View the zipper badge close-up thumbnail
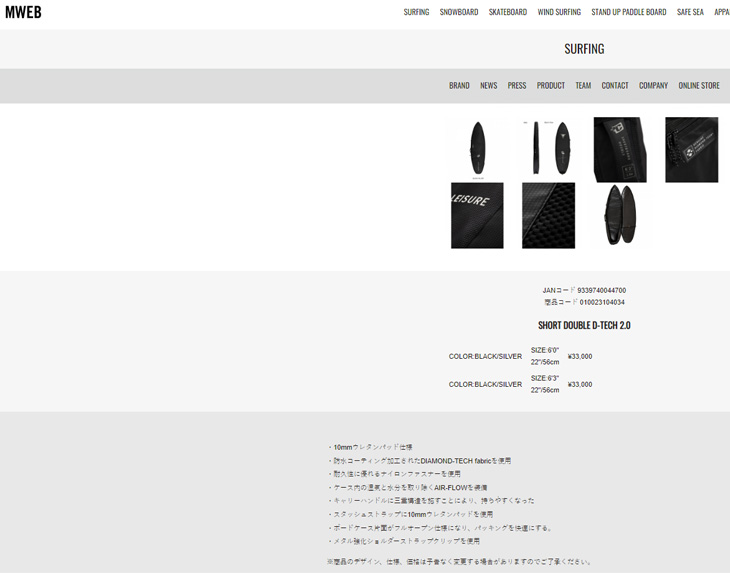The height and width of the screenshot is (573, 730). point(691,149)
